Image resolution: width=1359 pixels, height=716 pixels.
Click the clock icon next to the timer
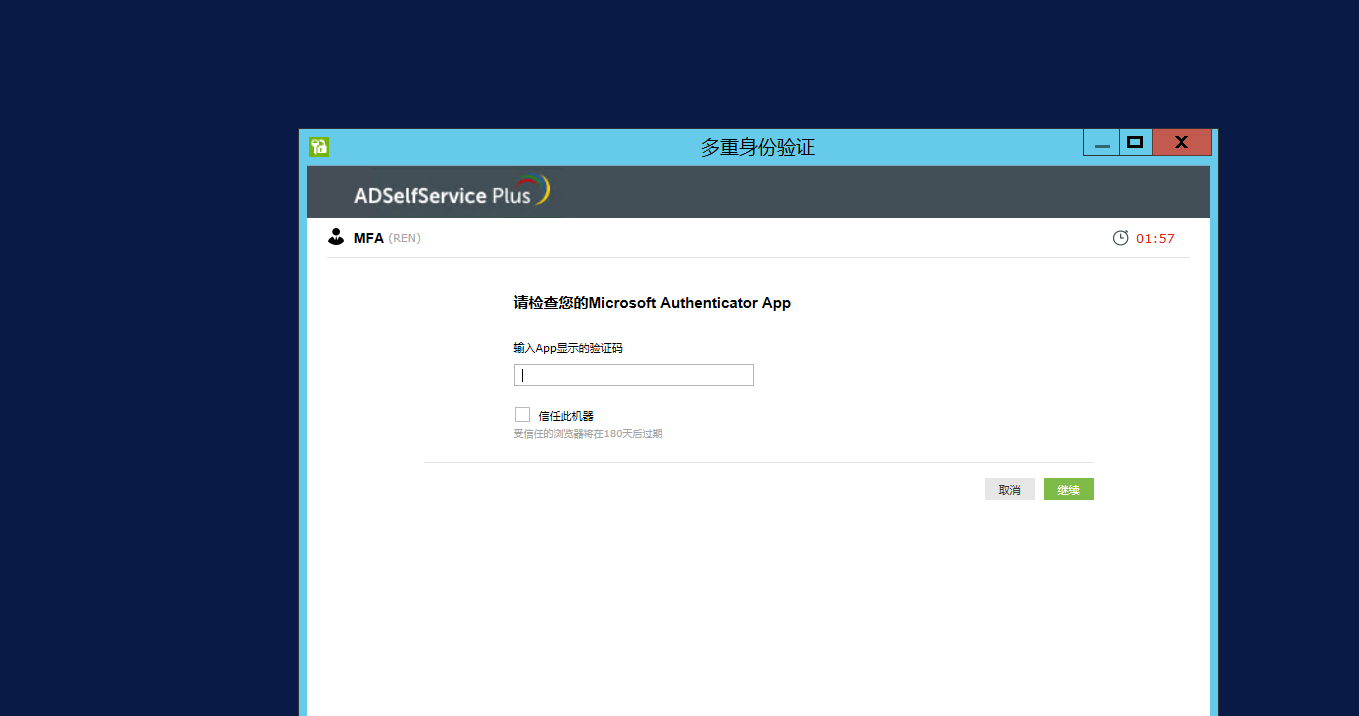click(x=1120, y=238)
